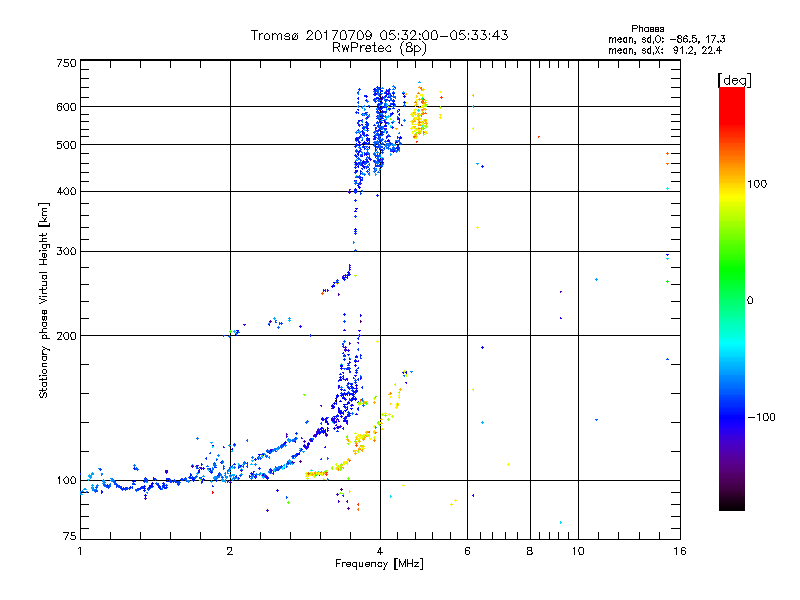Click the blue trace segment between 250 and 300 km
The width and height of the screenshot is (800, 600).
337,280
